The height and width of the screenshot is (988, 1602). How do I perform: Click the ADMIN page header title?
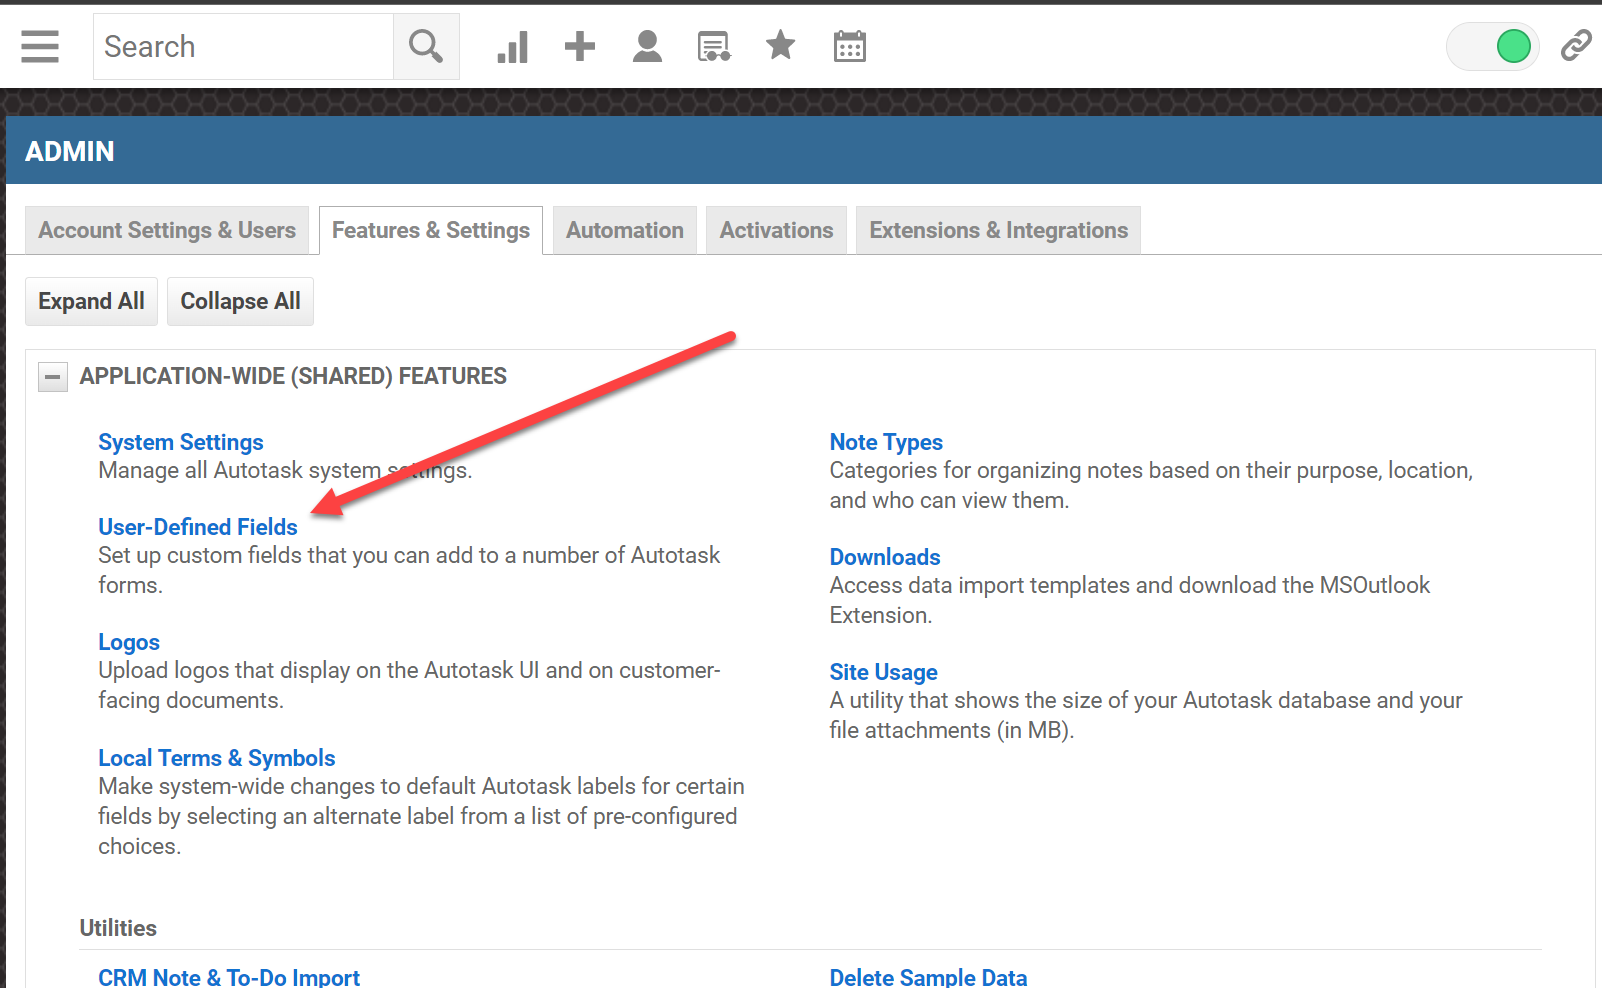tap(70, 151)
